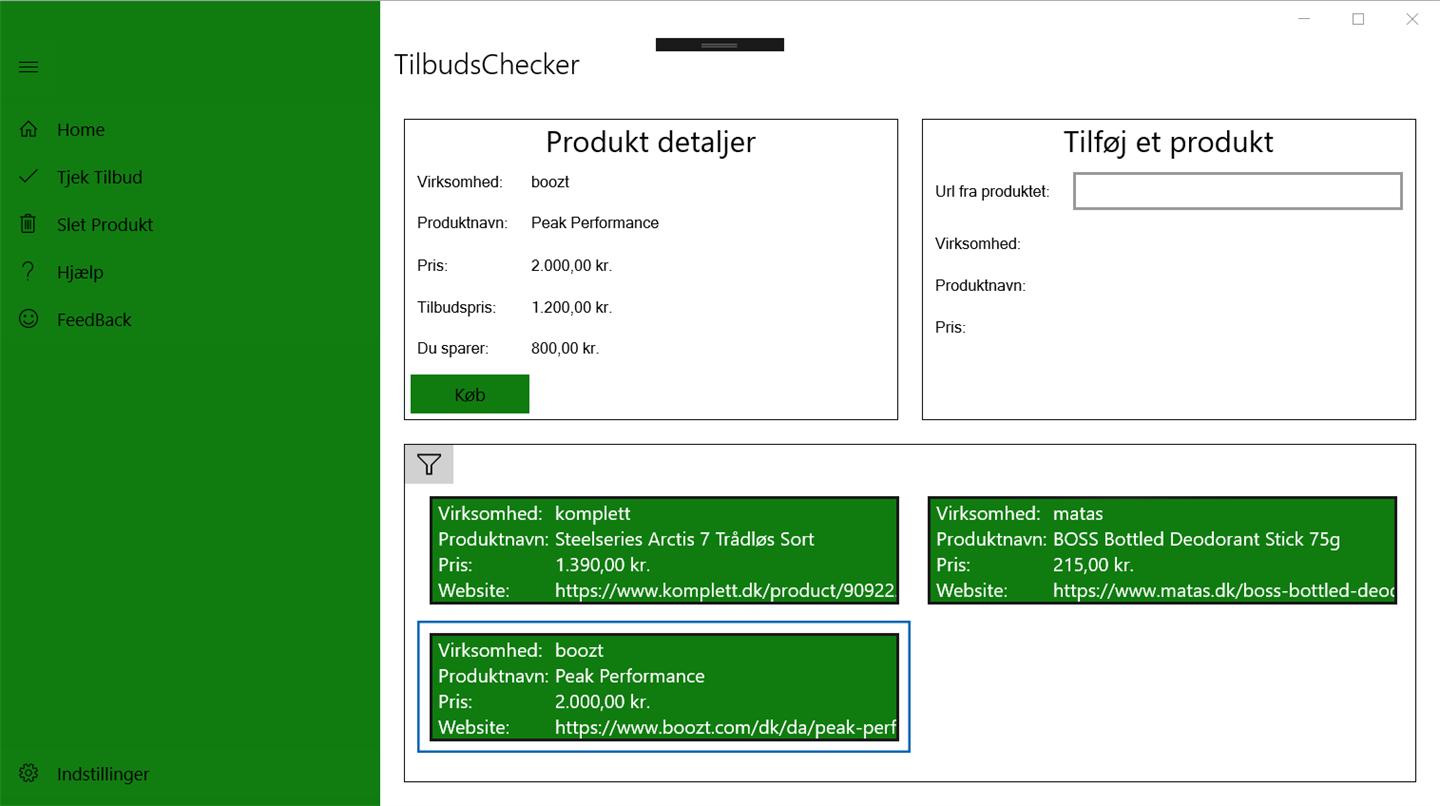
Task: Click the Slet Produkt trash icon
Action: [28, 224]
